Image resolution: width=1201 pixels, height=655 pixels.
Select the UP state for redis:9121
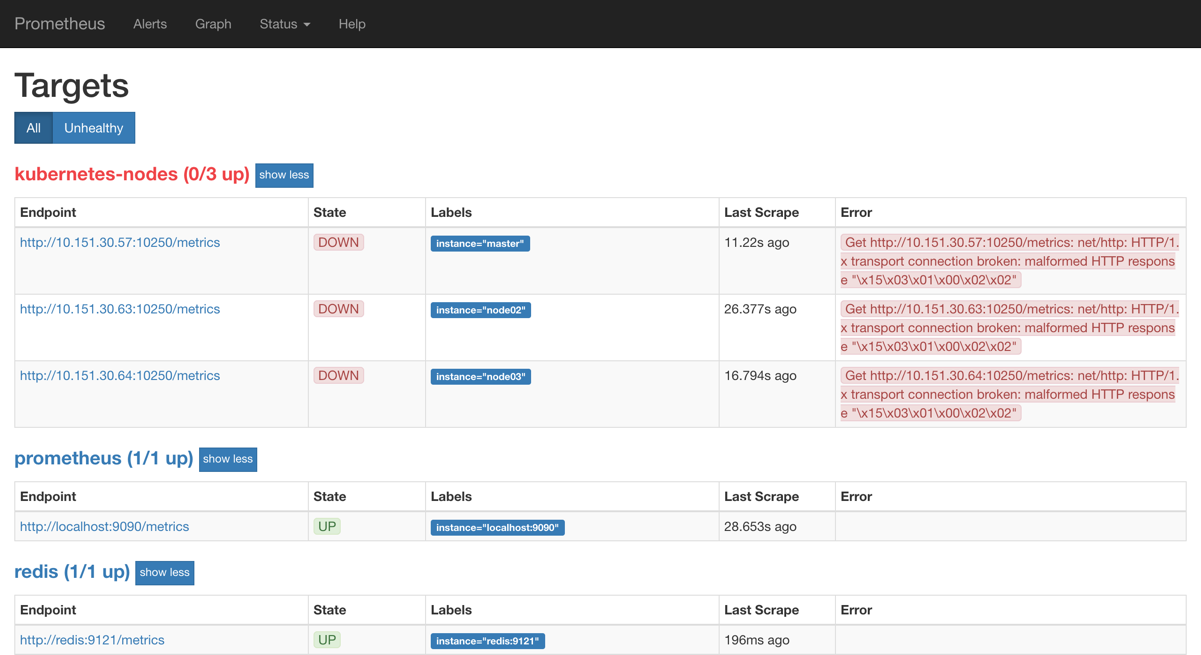pyautogui.click(x=327, y=640)
